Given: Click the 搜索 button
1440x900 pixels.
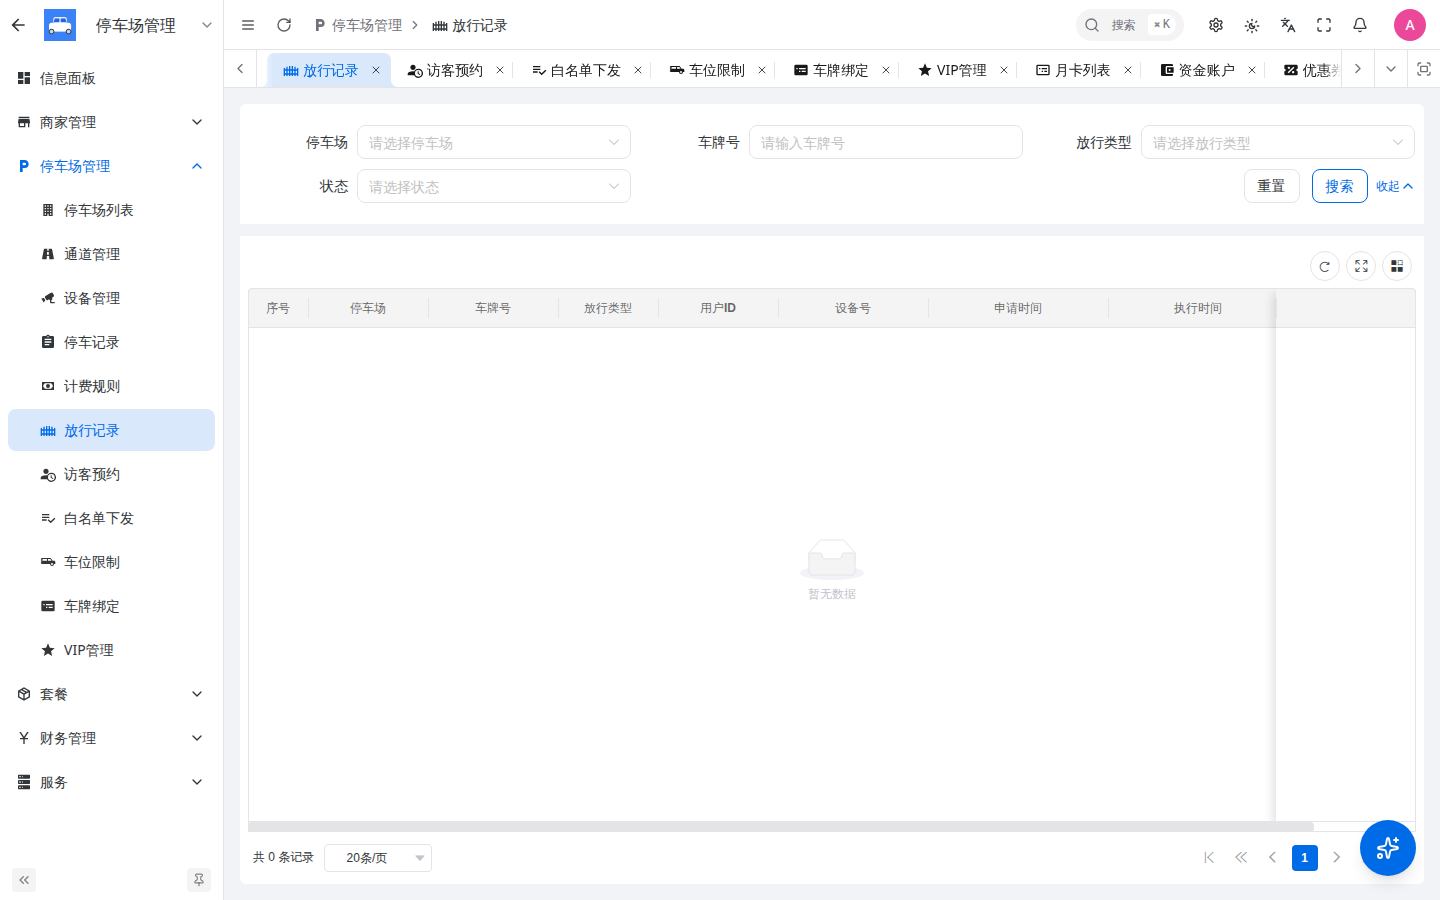Looking at the screenshot, I should (x=1340, y=186).
